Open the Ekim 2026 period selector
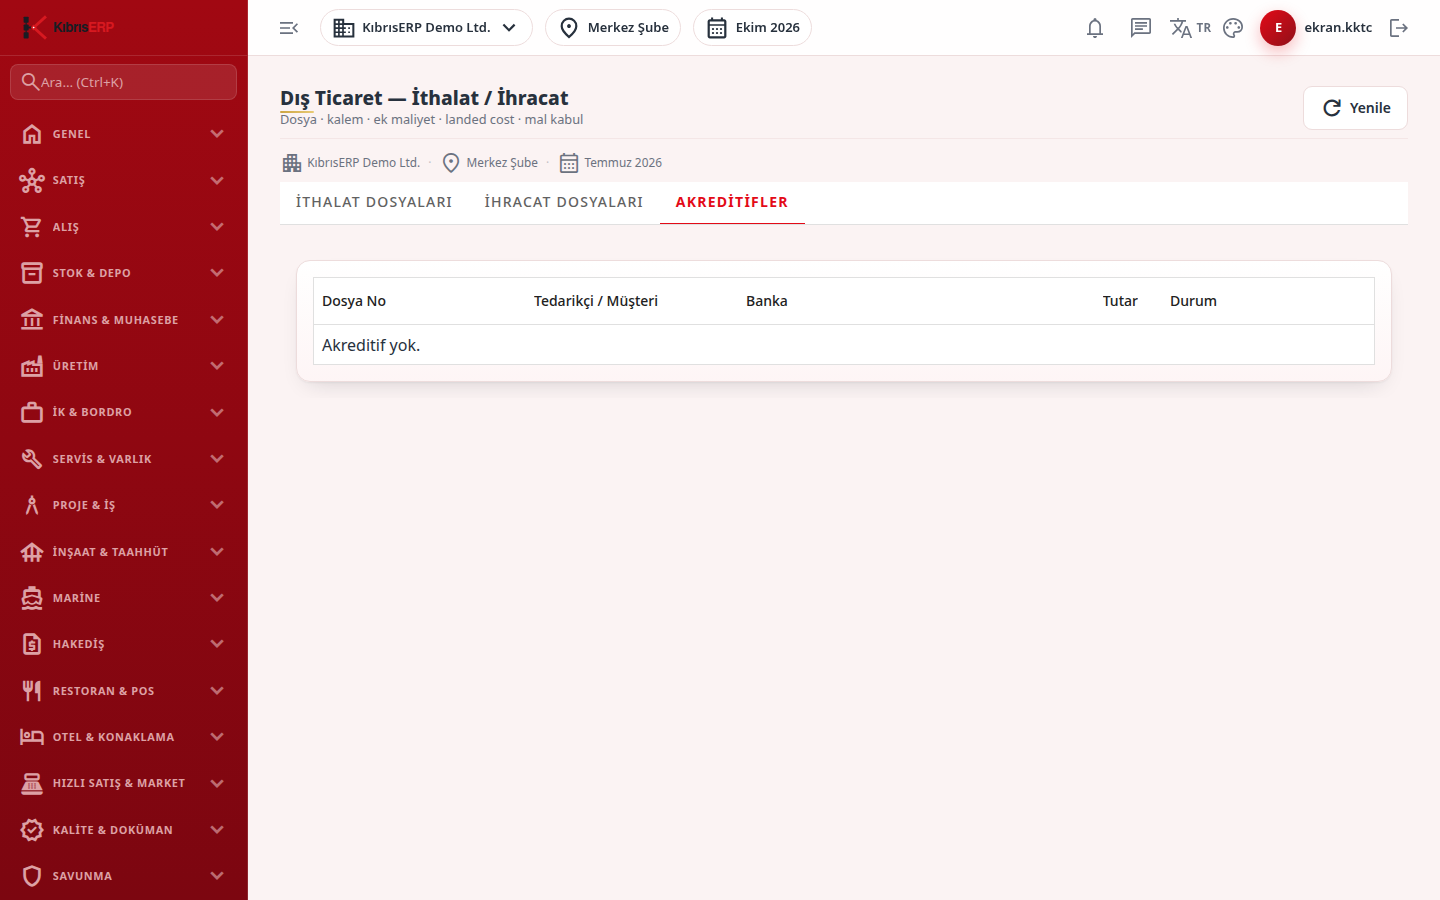Screen dimensions: 1440x900 coord(752,28)
